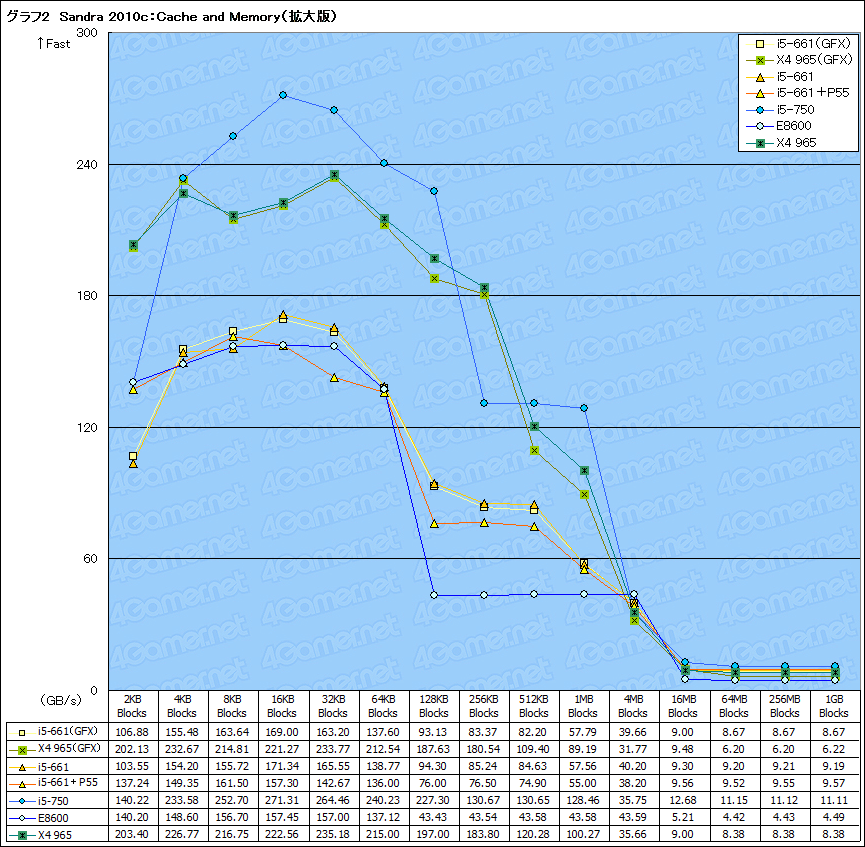Click the table cell showing 106.88
The width and height of the screenshot is (865, 847).
tap(132, 732)
